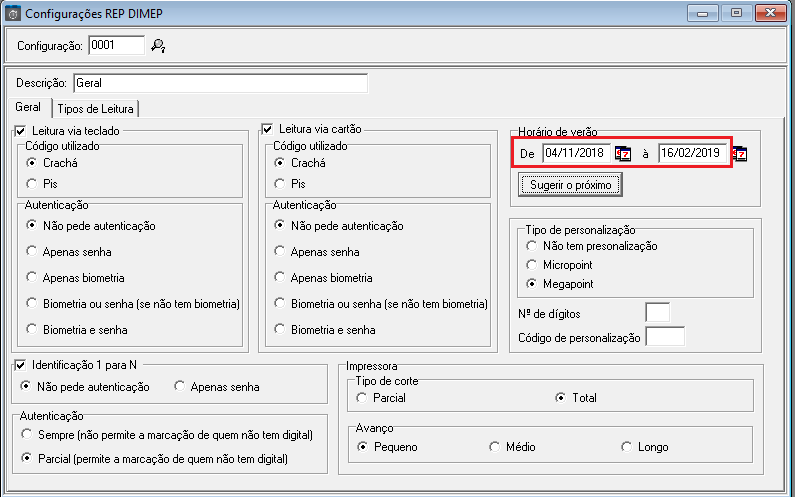Toggle the Leitura via teclado checkbox
Image resolution: width=795 pixels, height=497 pixels.
(20, 130)
